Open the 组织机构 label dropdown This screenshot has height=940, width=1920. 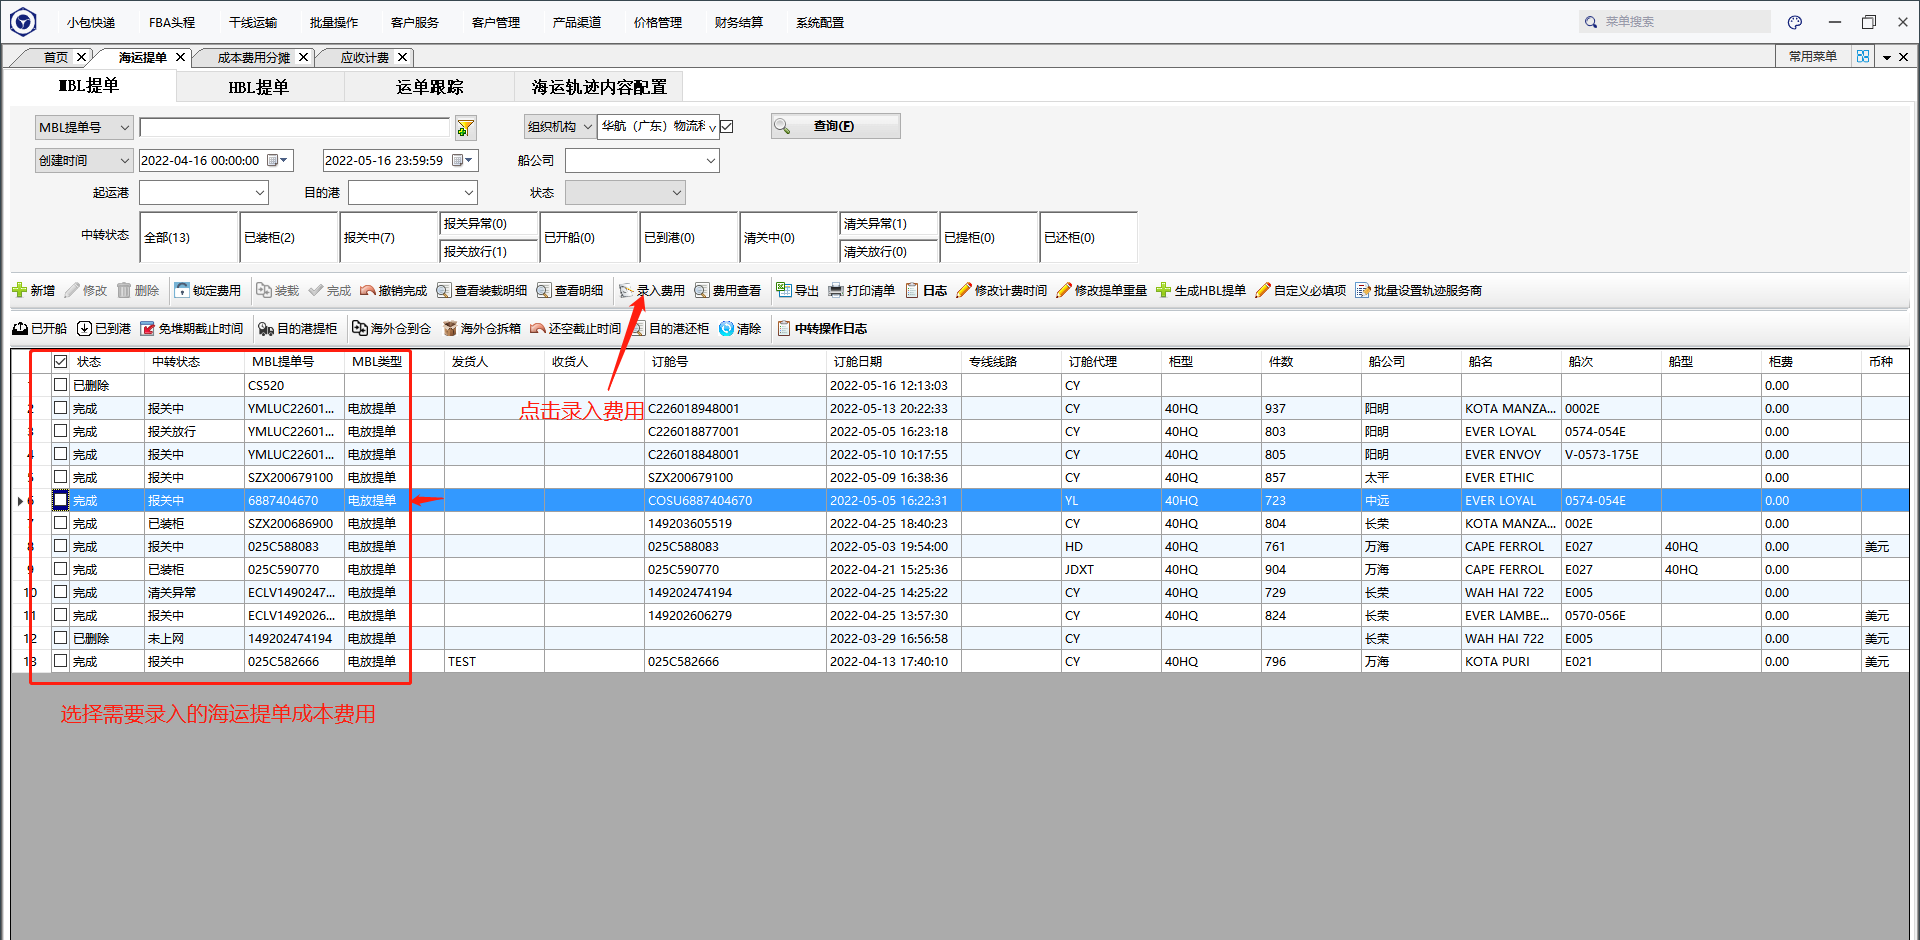(x=560, y=126)
